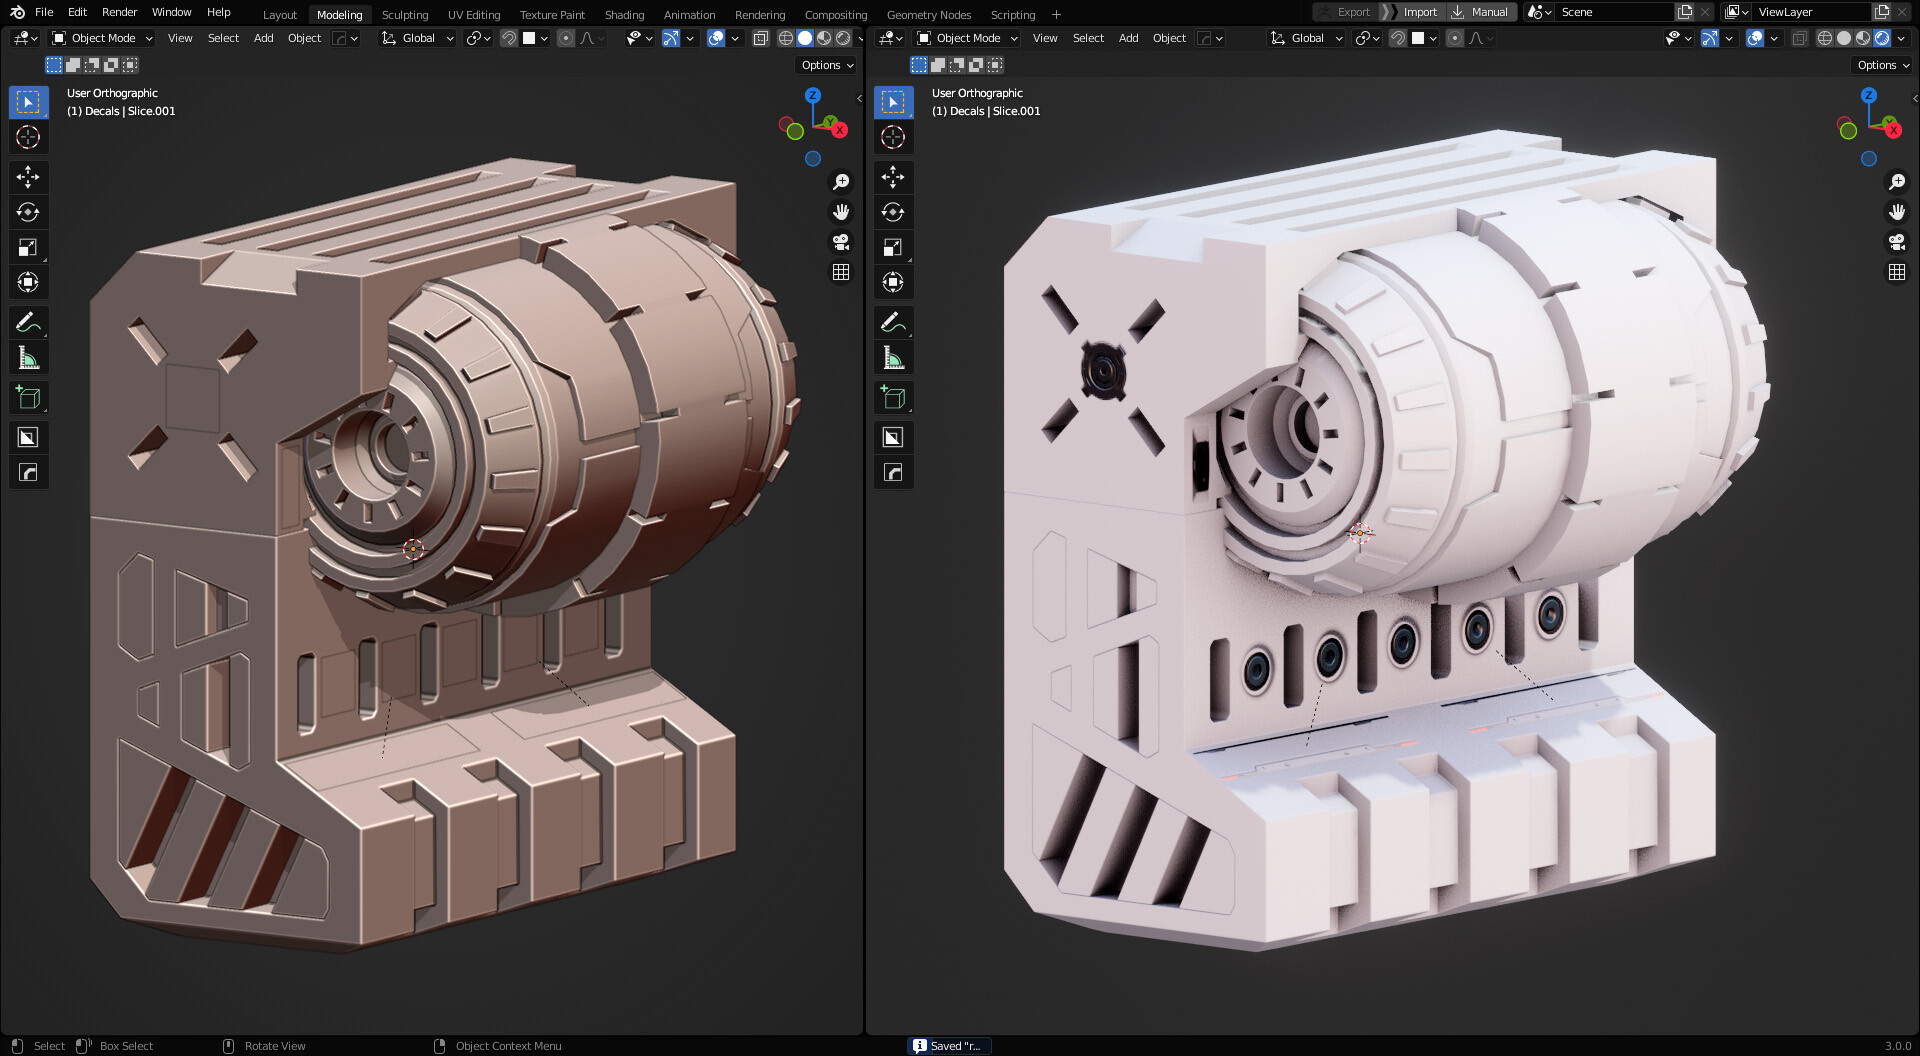1920x1056 pixels.
Task: Select the Measure tool
Action: coord(28,357)
